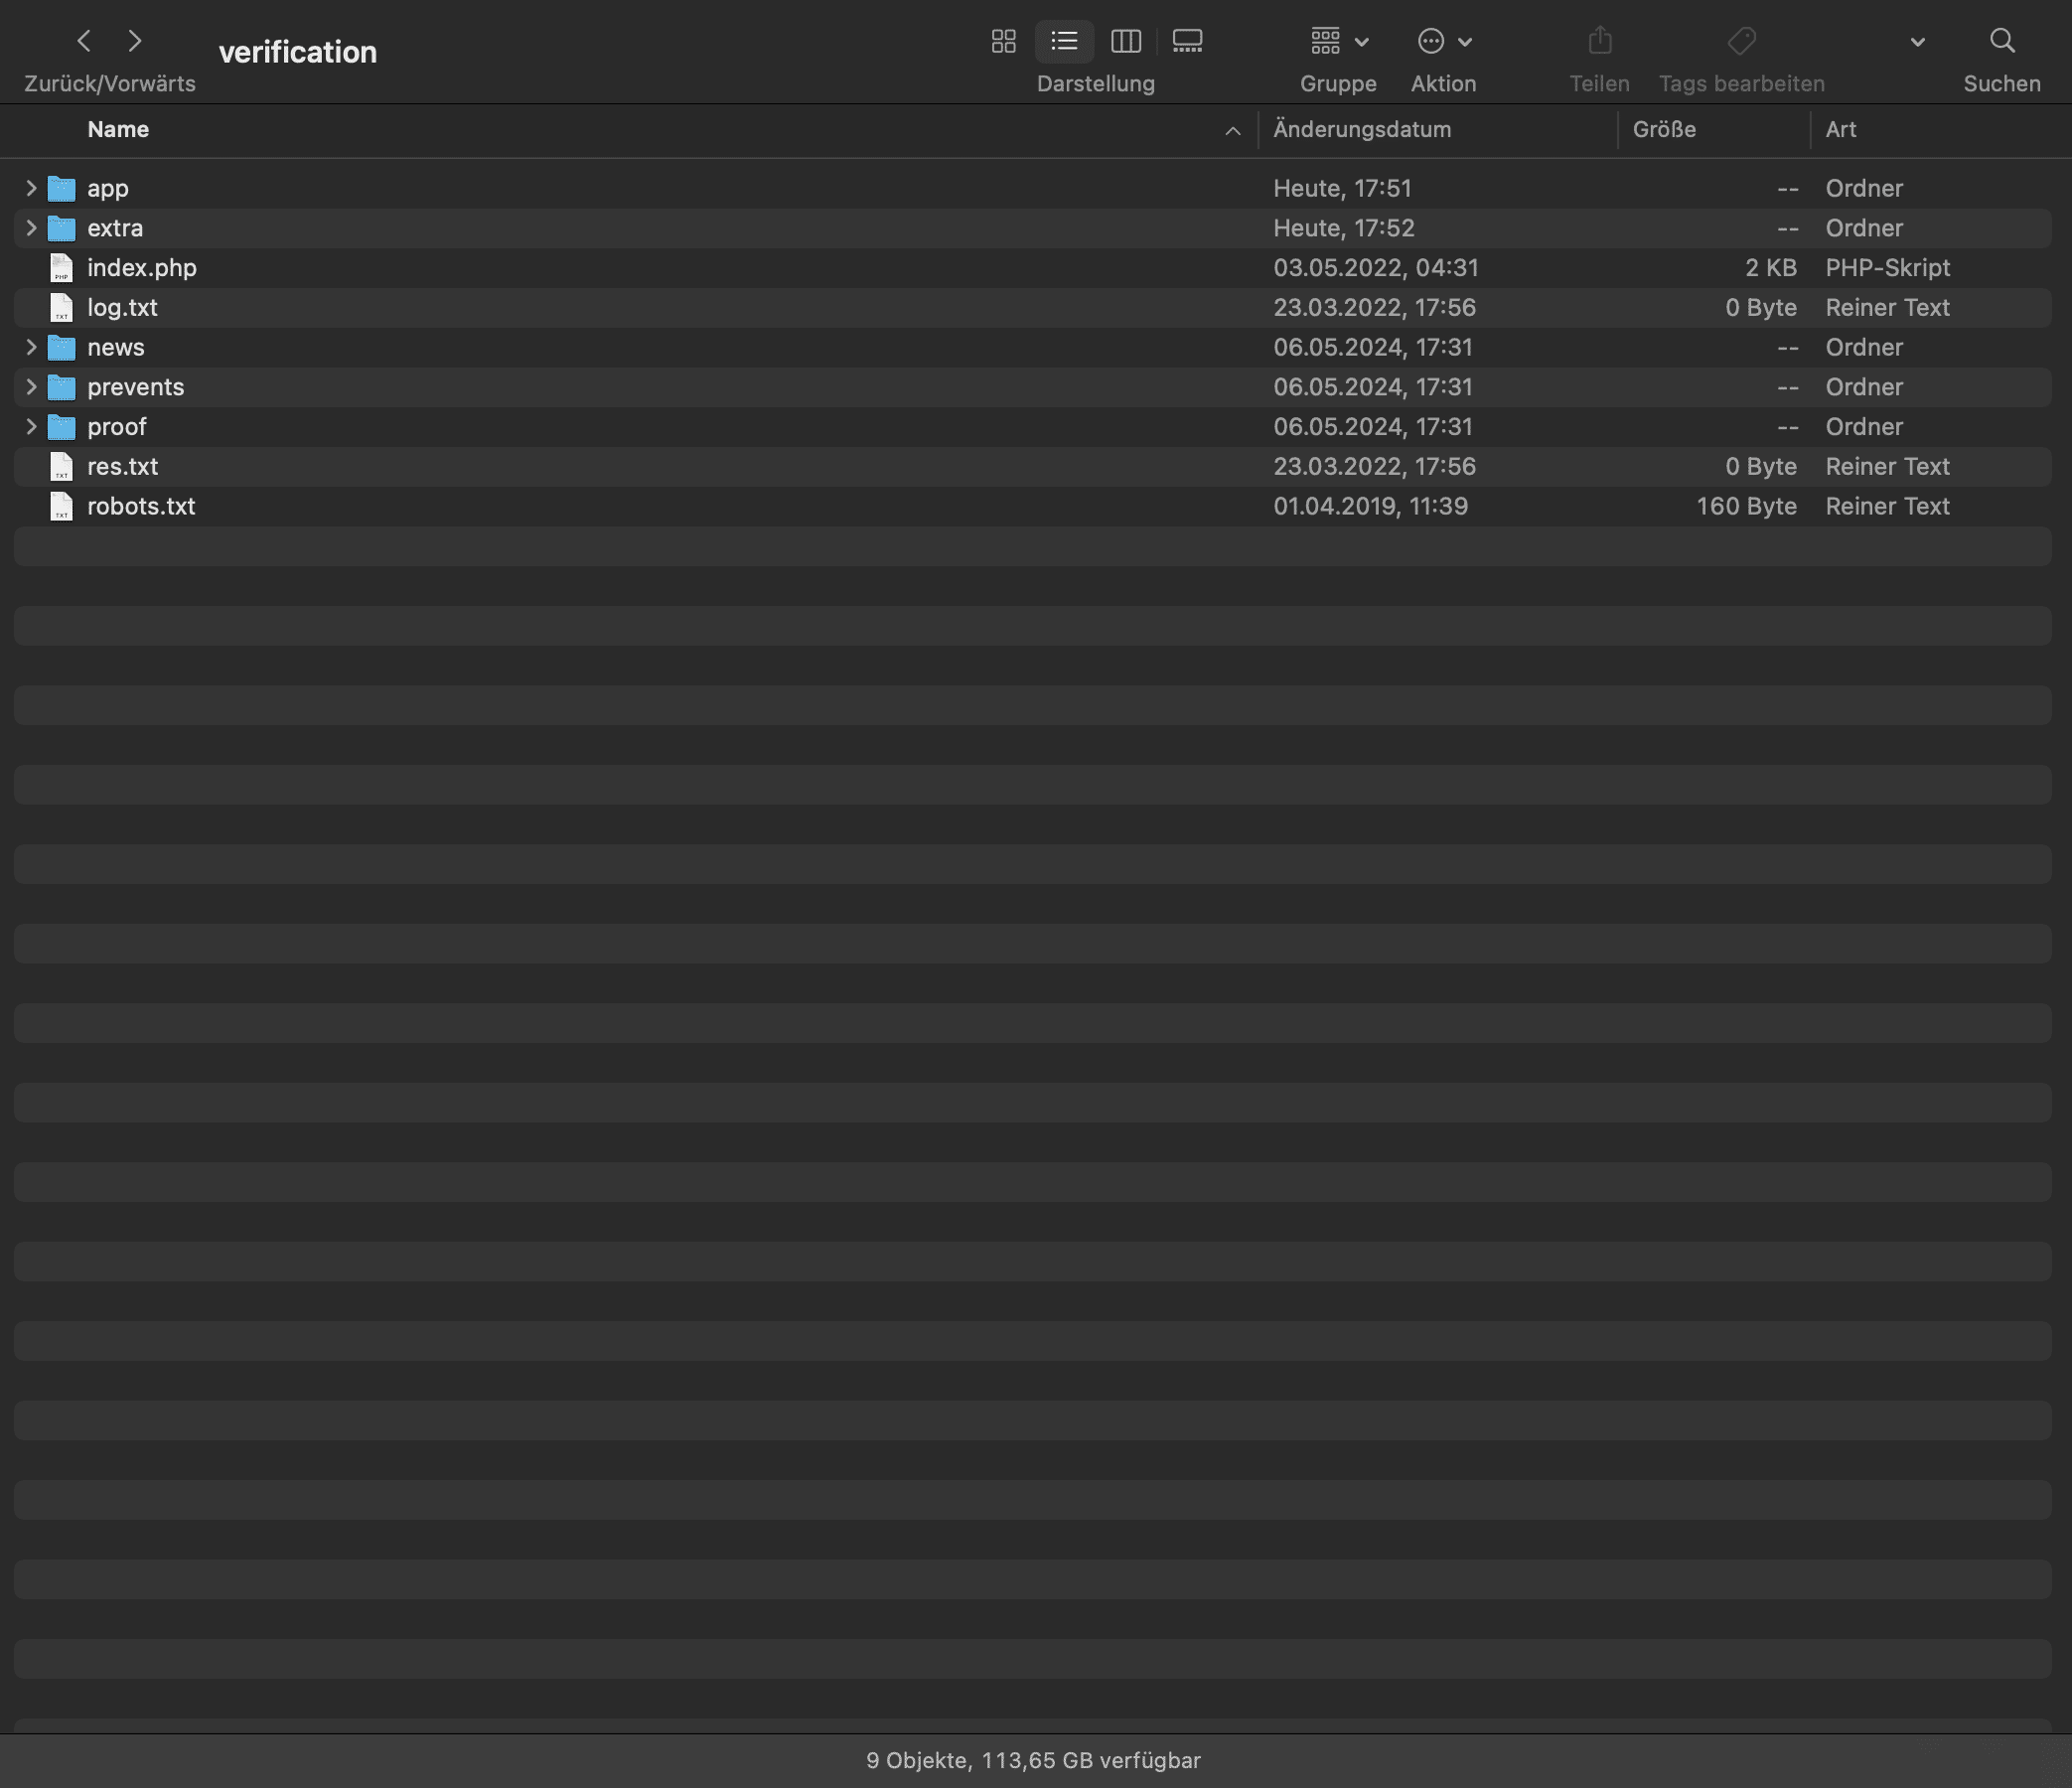Select the folder name news
Screen dimensions: 2072x1788
(x=116, y=347)
